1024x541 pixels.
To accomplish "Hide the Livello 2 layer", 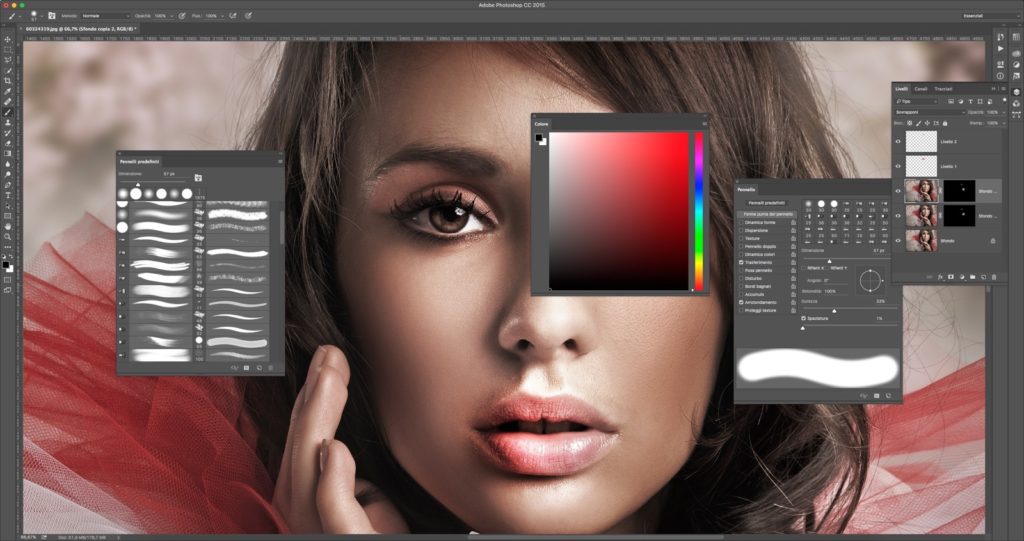I will [x=898, y=141].
